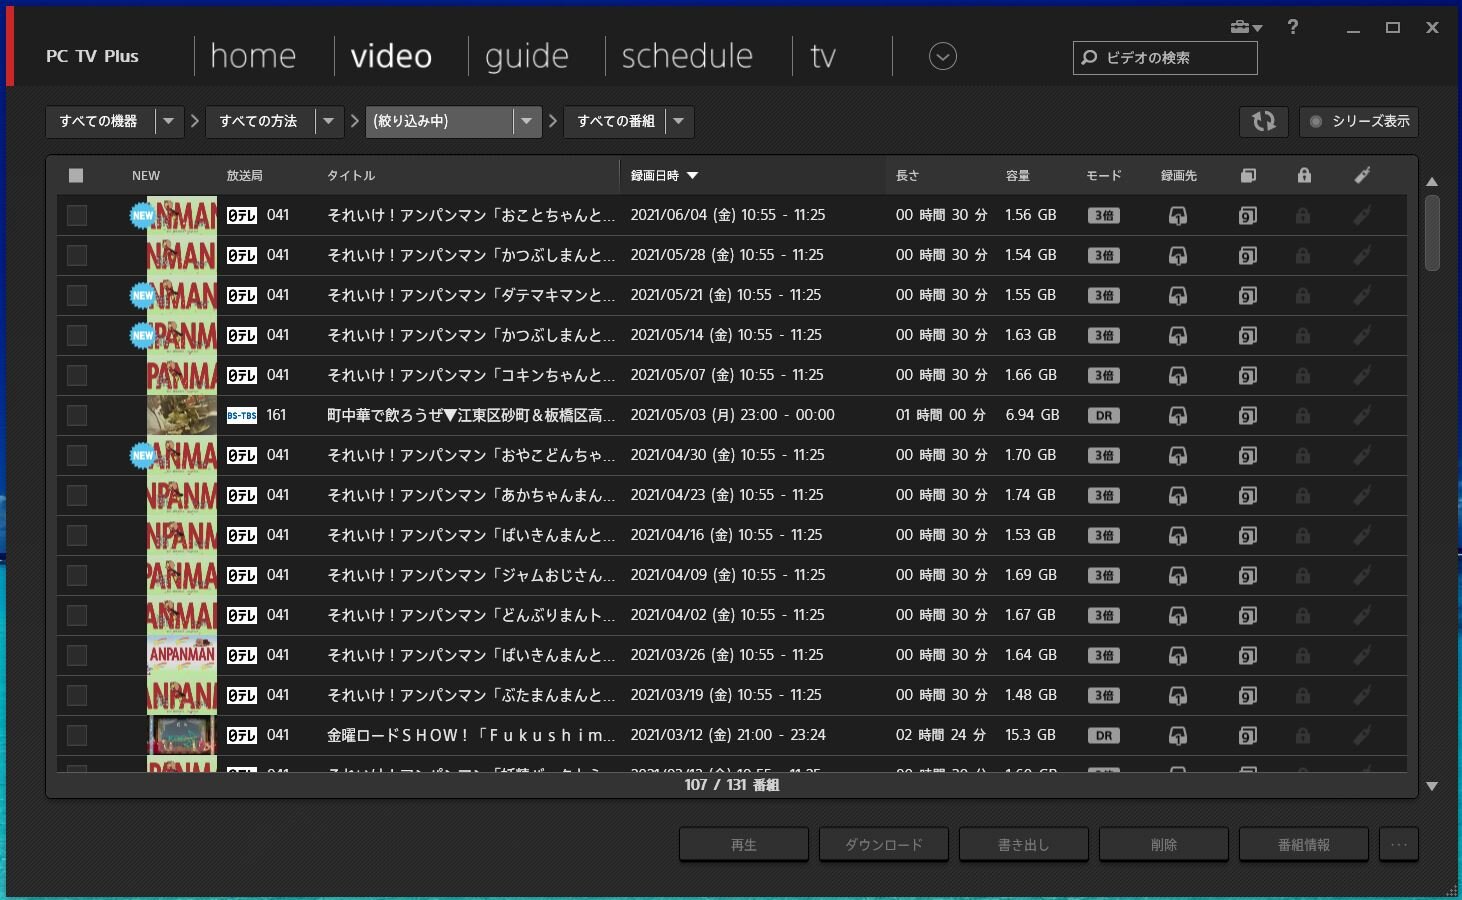Click the scroll down arrow of list
1462x900 pixels.
click(x=1432, y=787)
